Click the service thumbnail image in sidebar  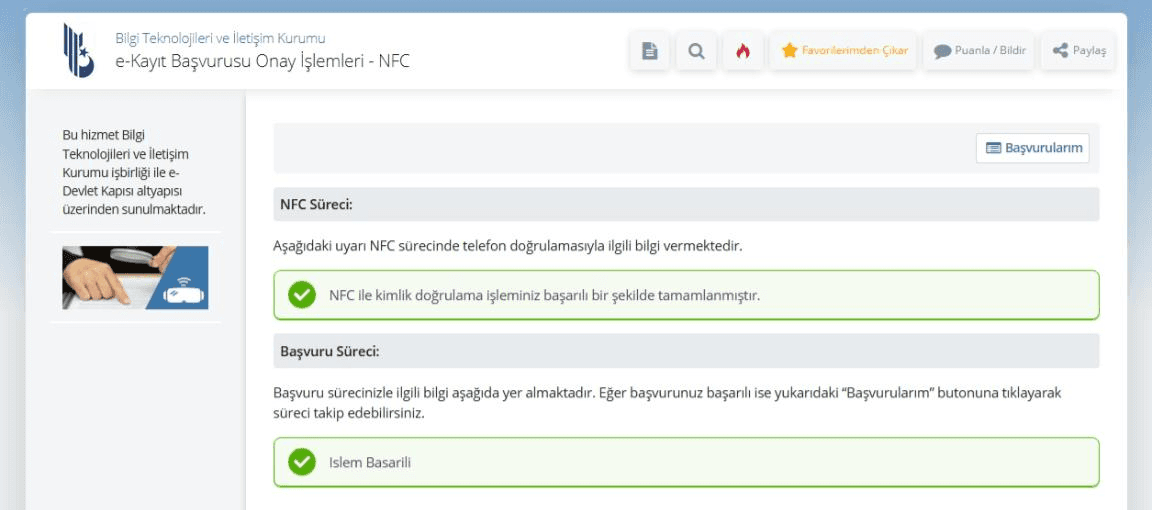tap(135, 277)
